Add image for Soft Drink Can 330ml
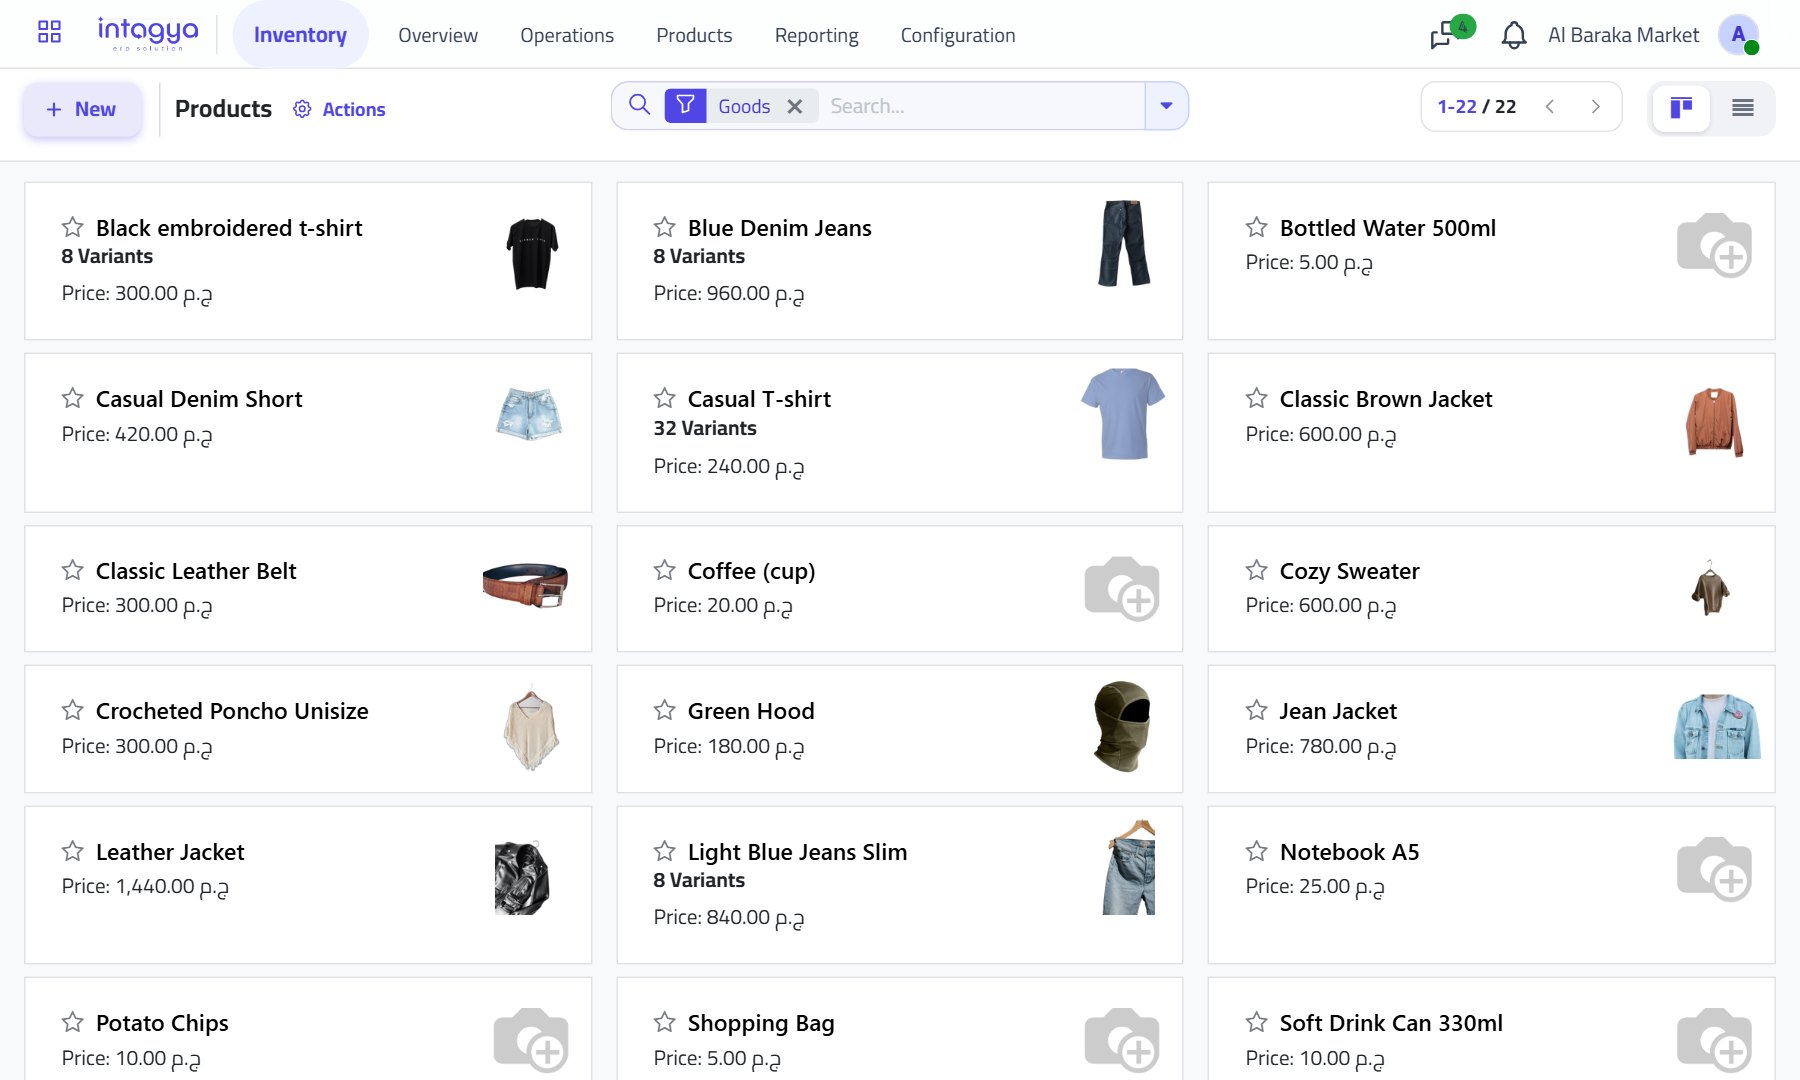 [x=1714, y=1040]
